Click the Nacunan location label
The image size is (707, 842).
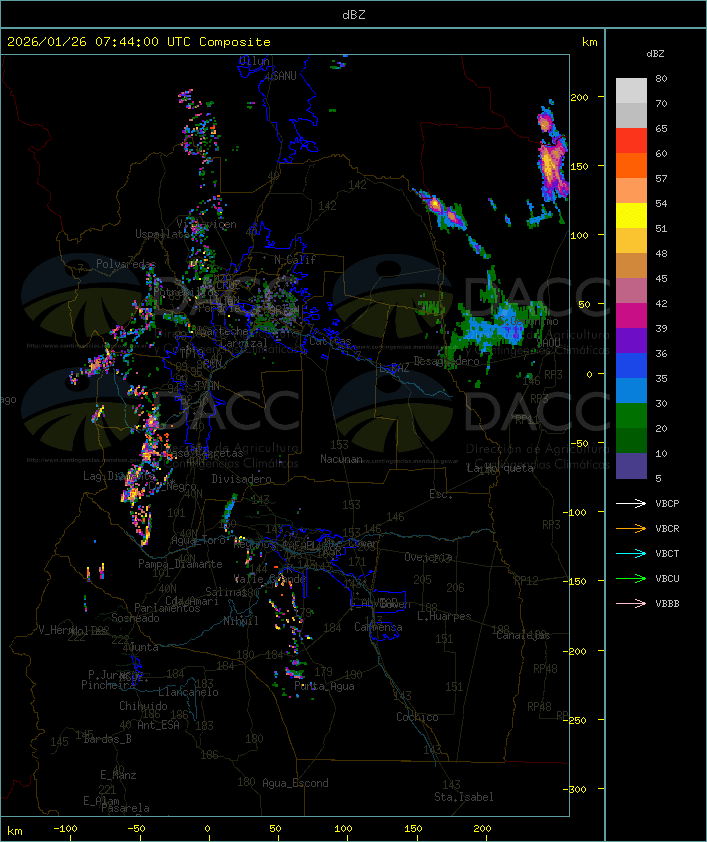tap(341, 459)
